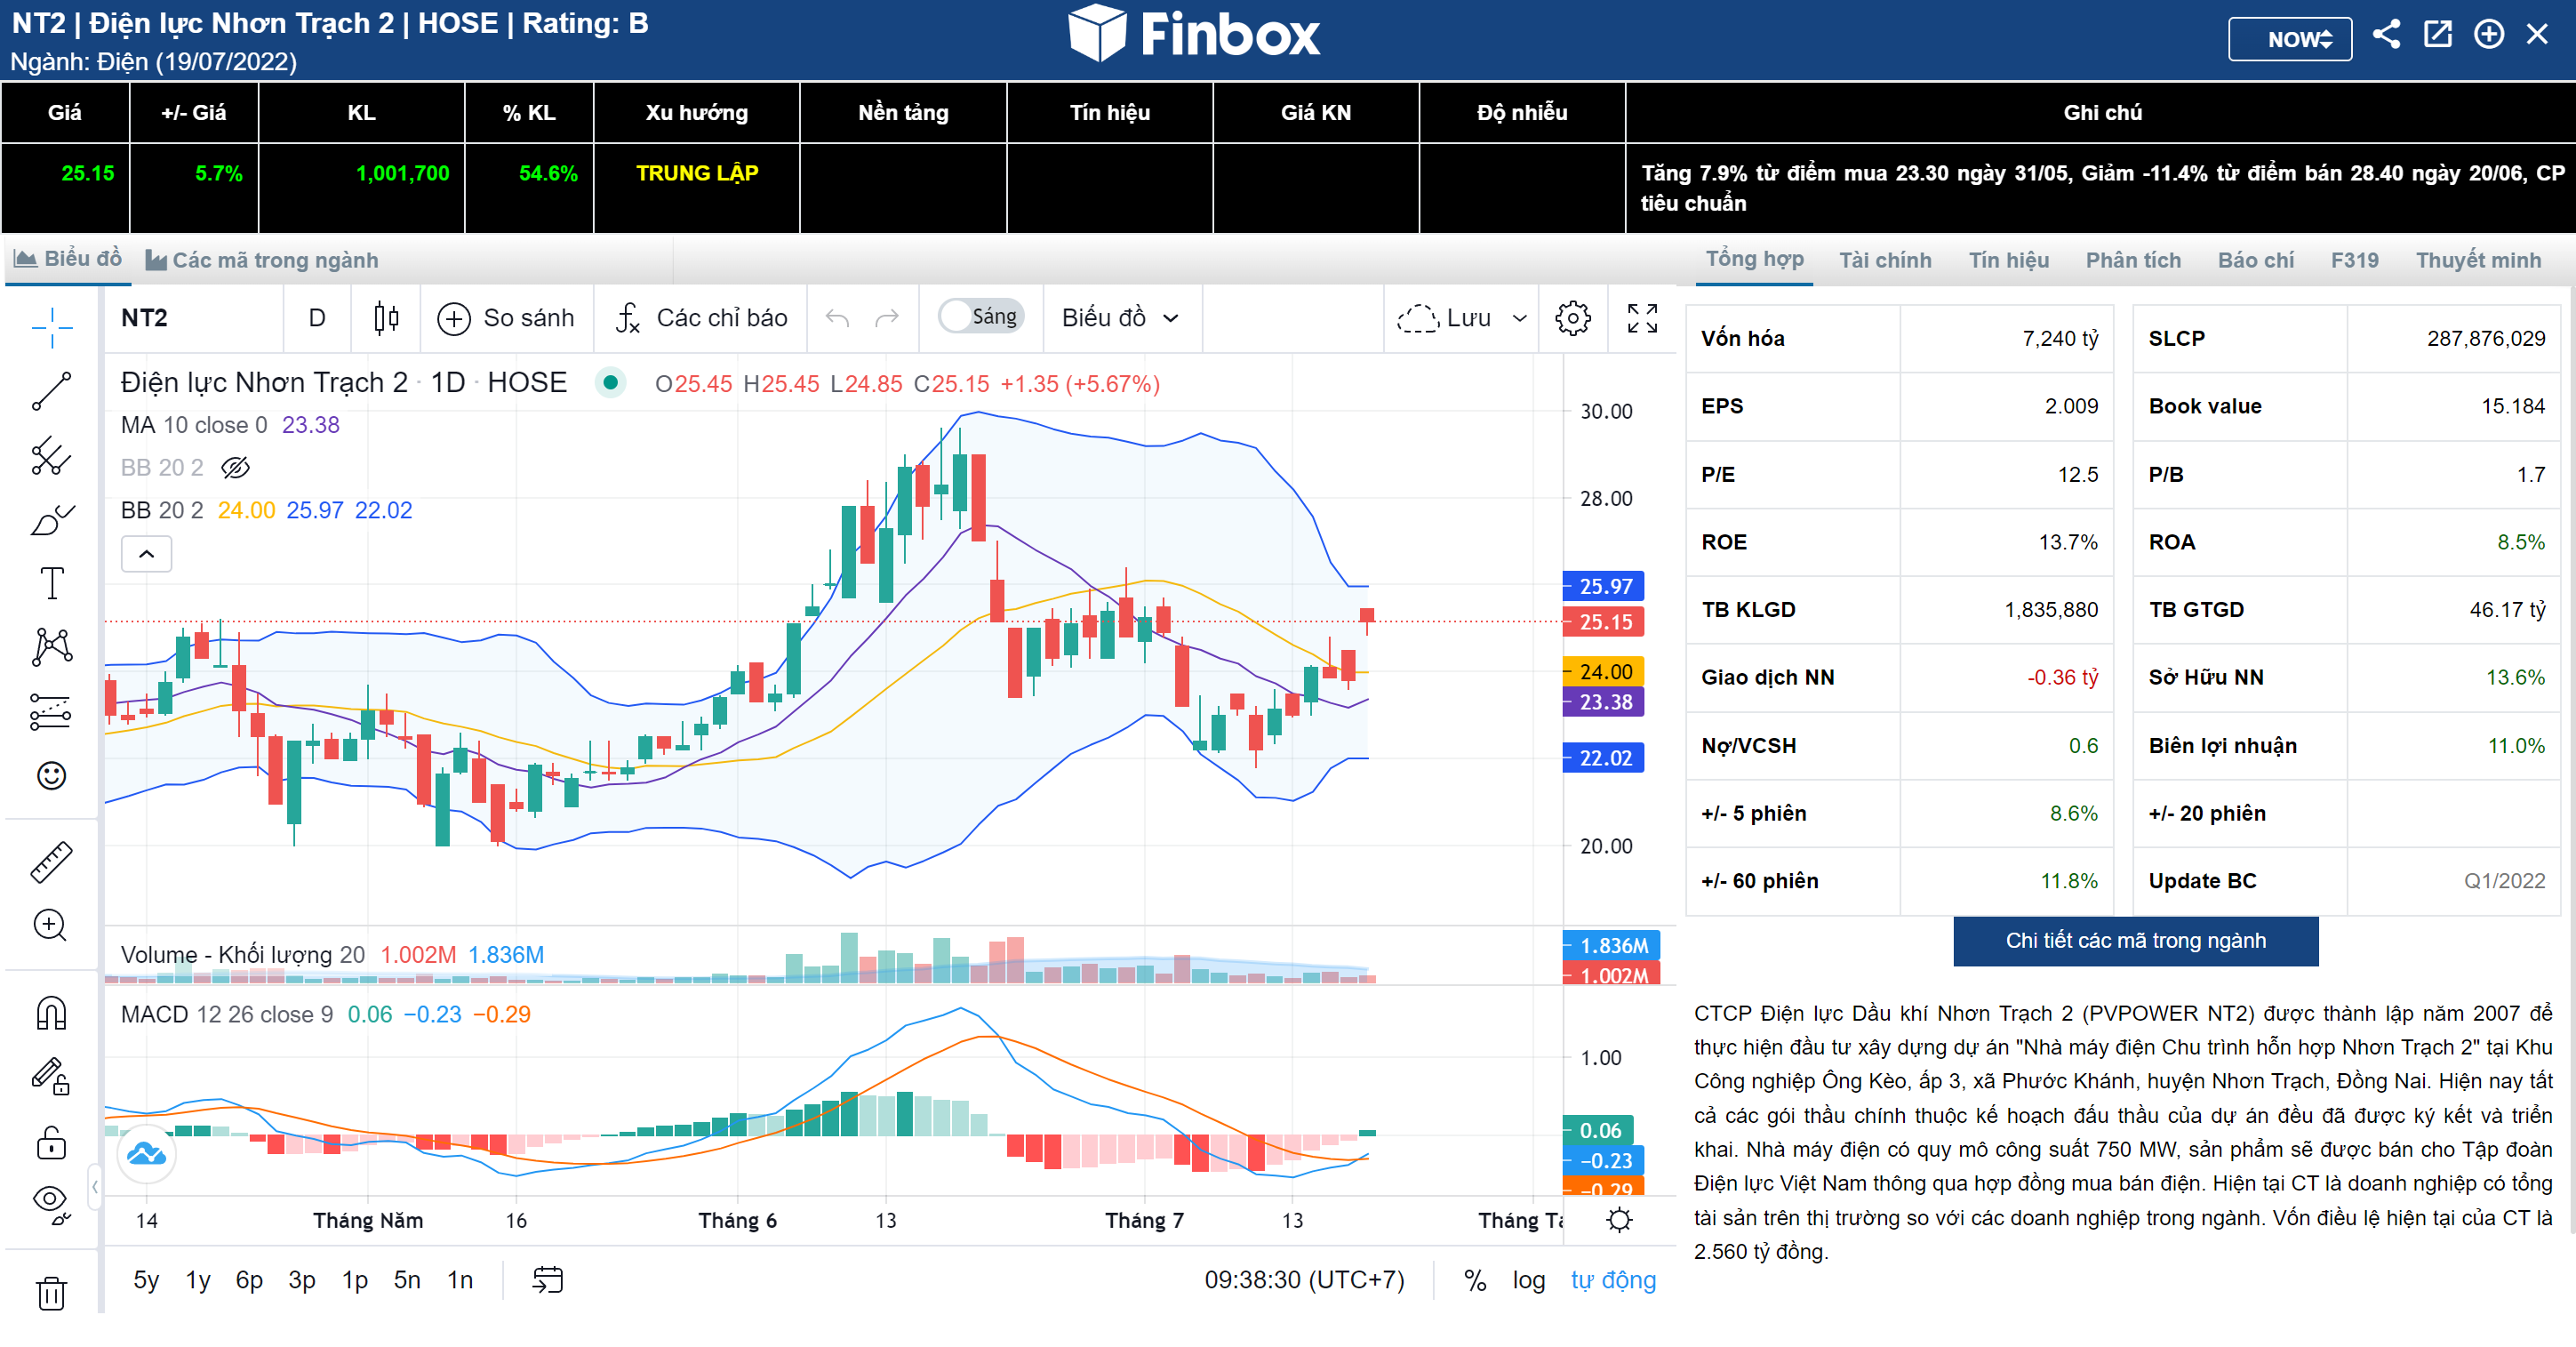Open the Các mã trong ngành tab
2576x1347 pixels.
point(263,260)
